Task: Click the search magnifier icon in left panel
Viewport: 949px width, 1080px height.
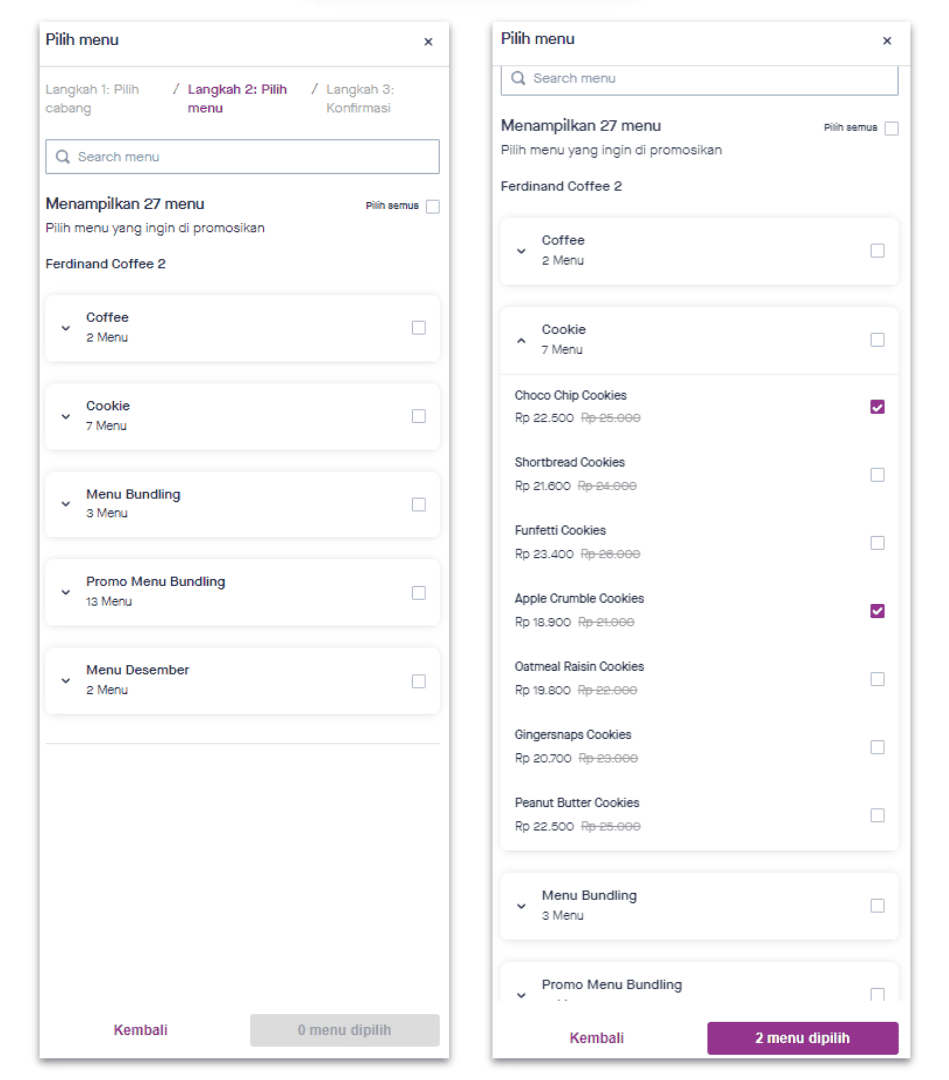Action: tap(63, 156)
